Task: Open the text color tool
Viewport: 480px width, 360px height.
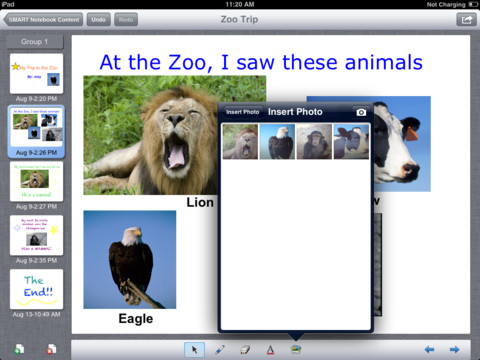Action: point(270,350)
